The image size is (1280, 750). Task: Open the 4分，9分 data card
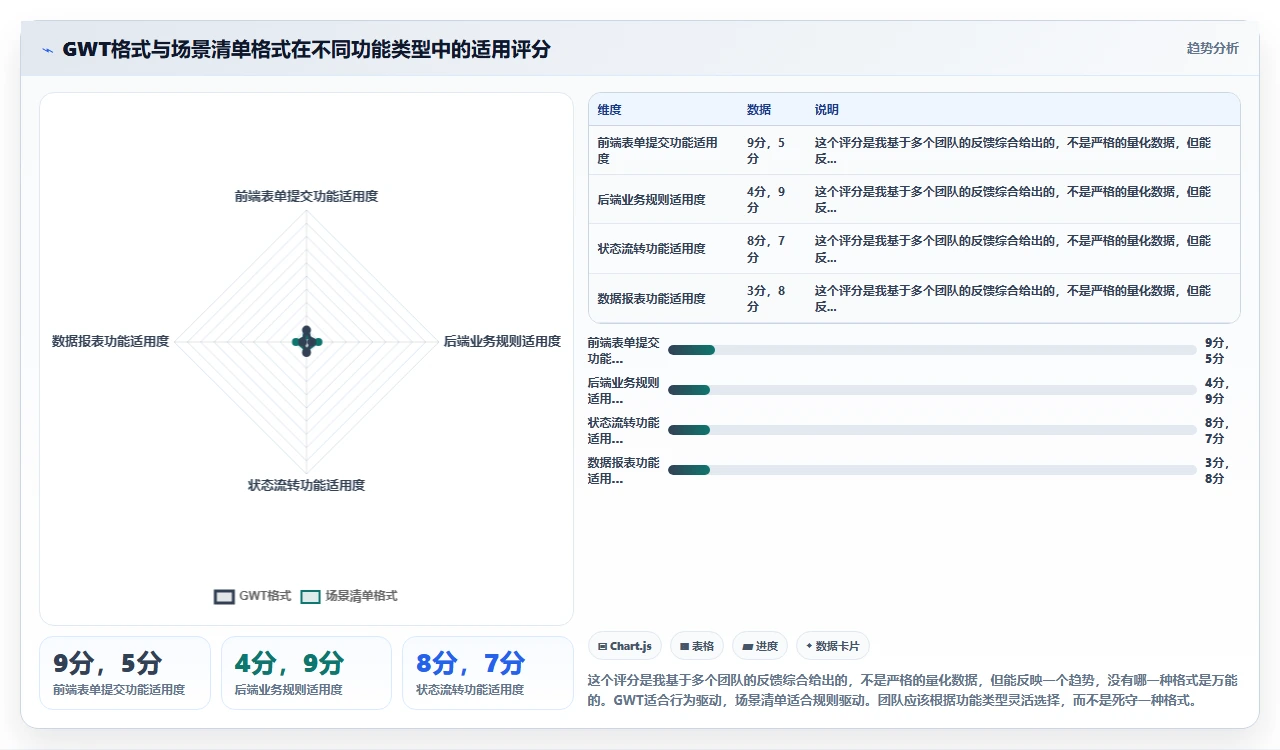306,673
